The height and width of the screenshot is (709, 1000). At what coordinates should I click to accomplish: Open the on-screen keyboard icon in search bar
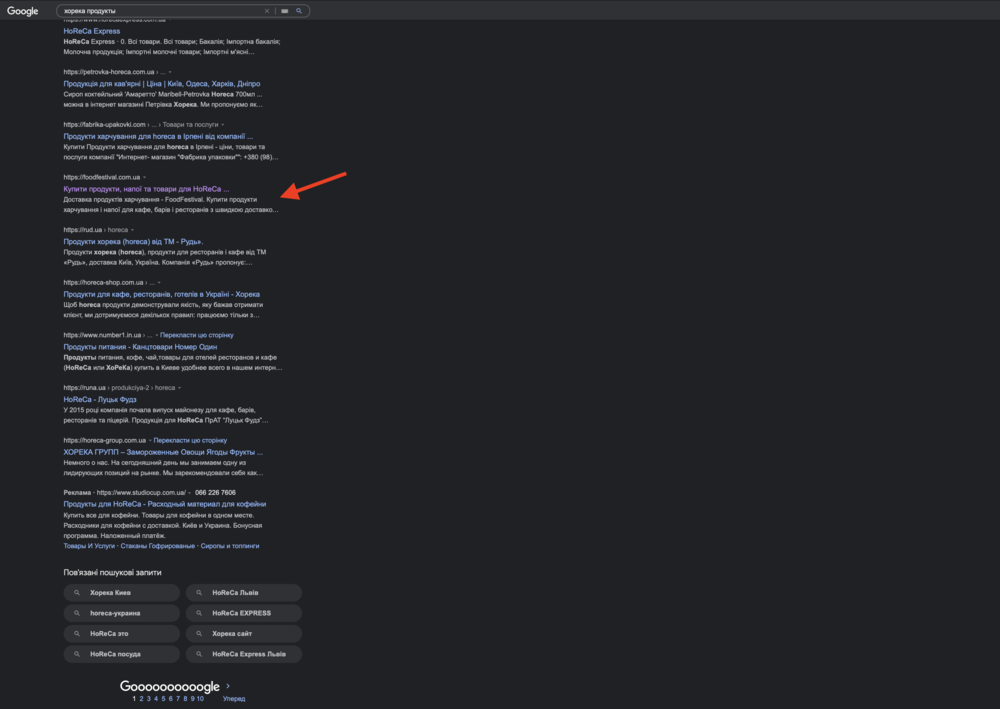(284, 11)
